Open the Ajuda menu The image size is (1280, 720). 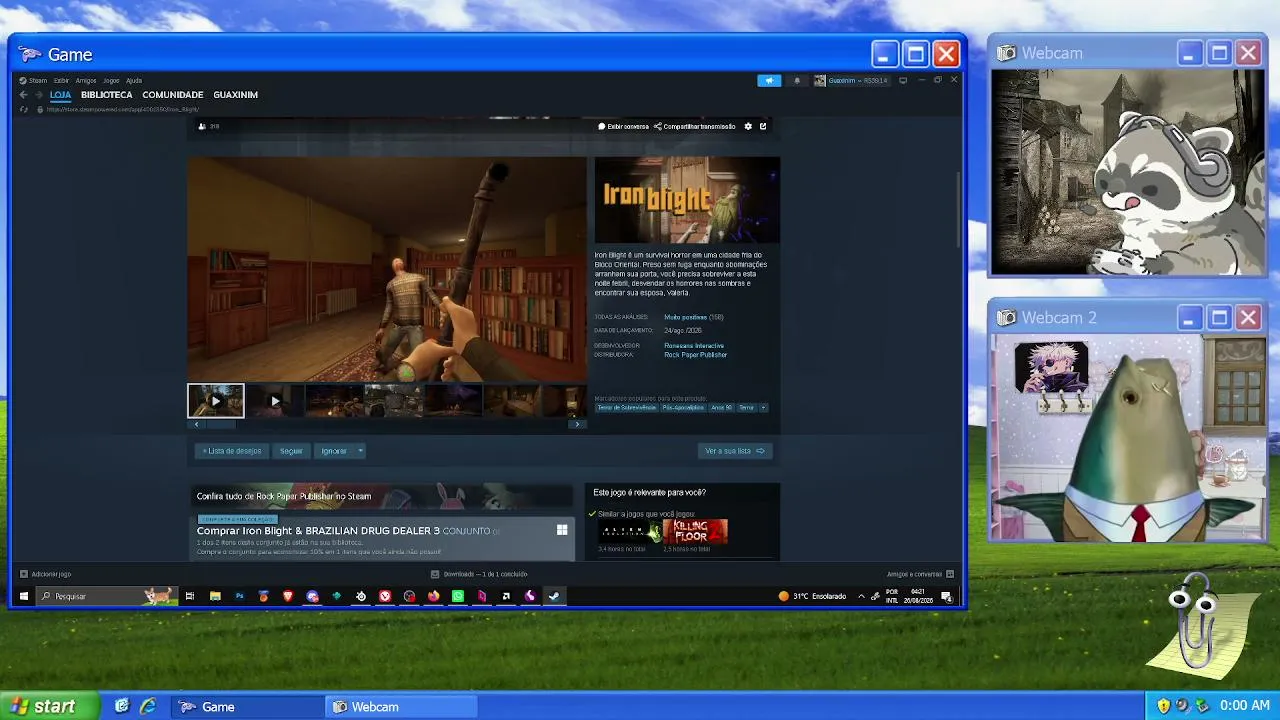click(x=134, y=80)
